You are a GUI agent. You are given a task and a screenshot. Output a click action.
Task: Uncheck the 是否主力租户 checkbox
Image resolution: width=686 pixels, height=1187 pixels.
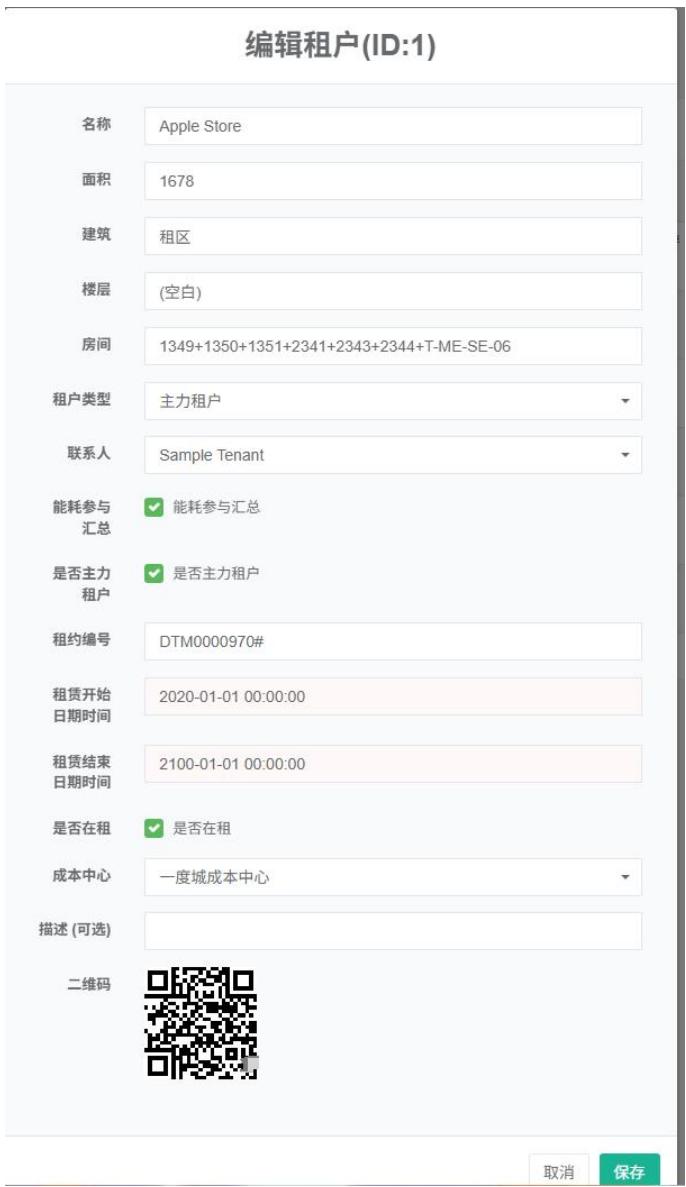coord(154,574)
